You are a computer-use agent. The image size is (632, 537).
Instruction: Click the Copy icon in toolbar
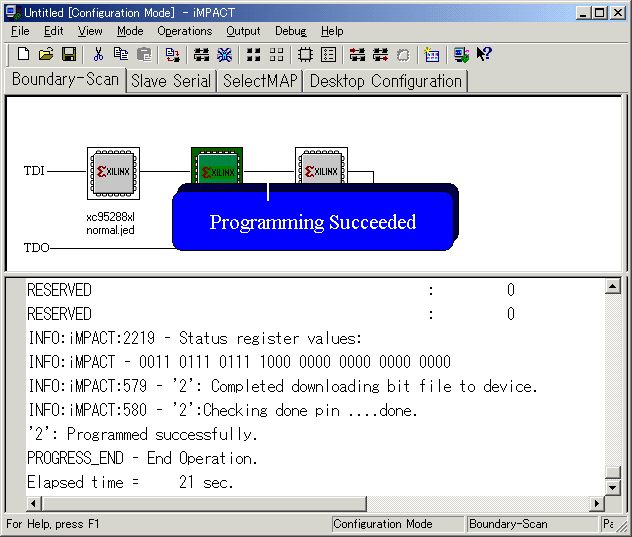tap(121, 54)
